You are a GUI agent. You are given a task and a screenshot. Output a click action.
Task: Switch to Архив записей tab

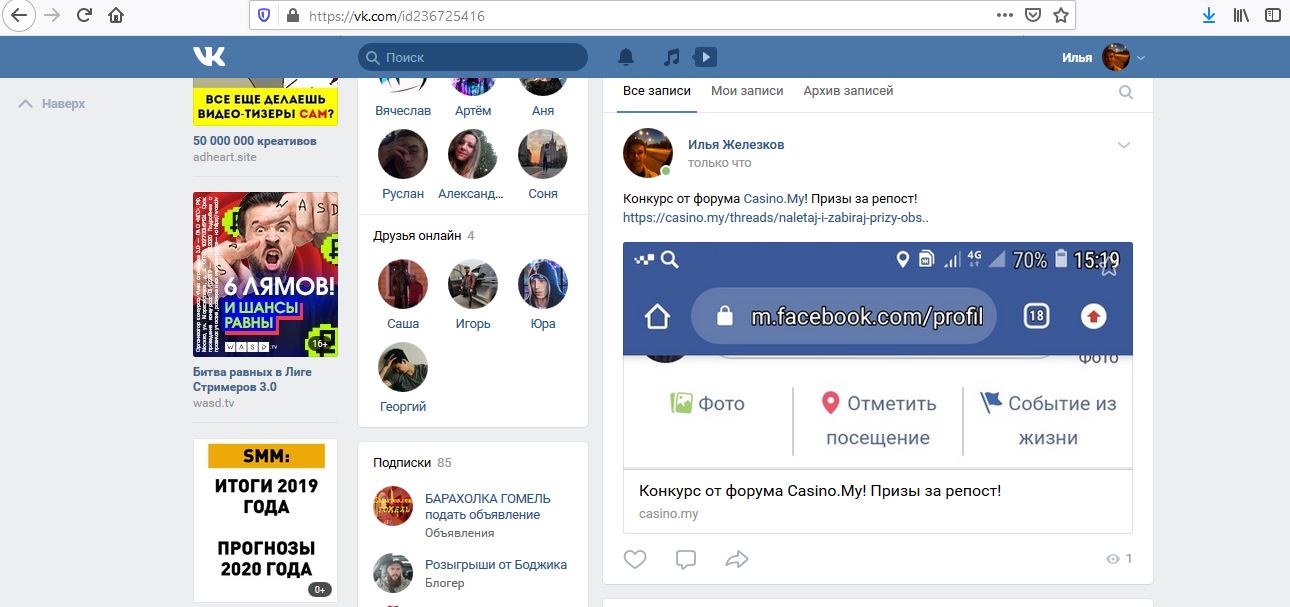click(848, 91)
